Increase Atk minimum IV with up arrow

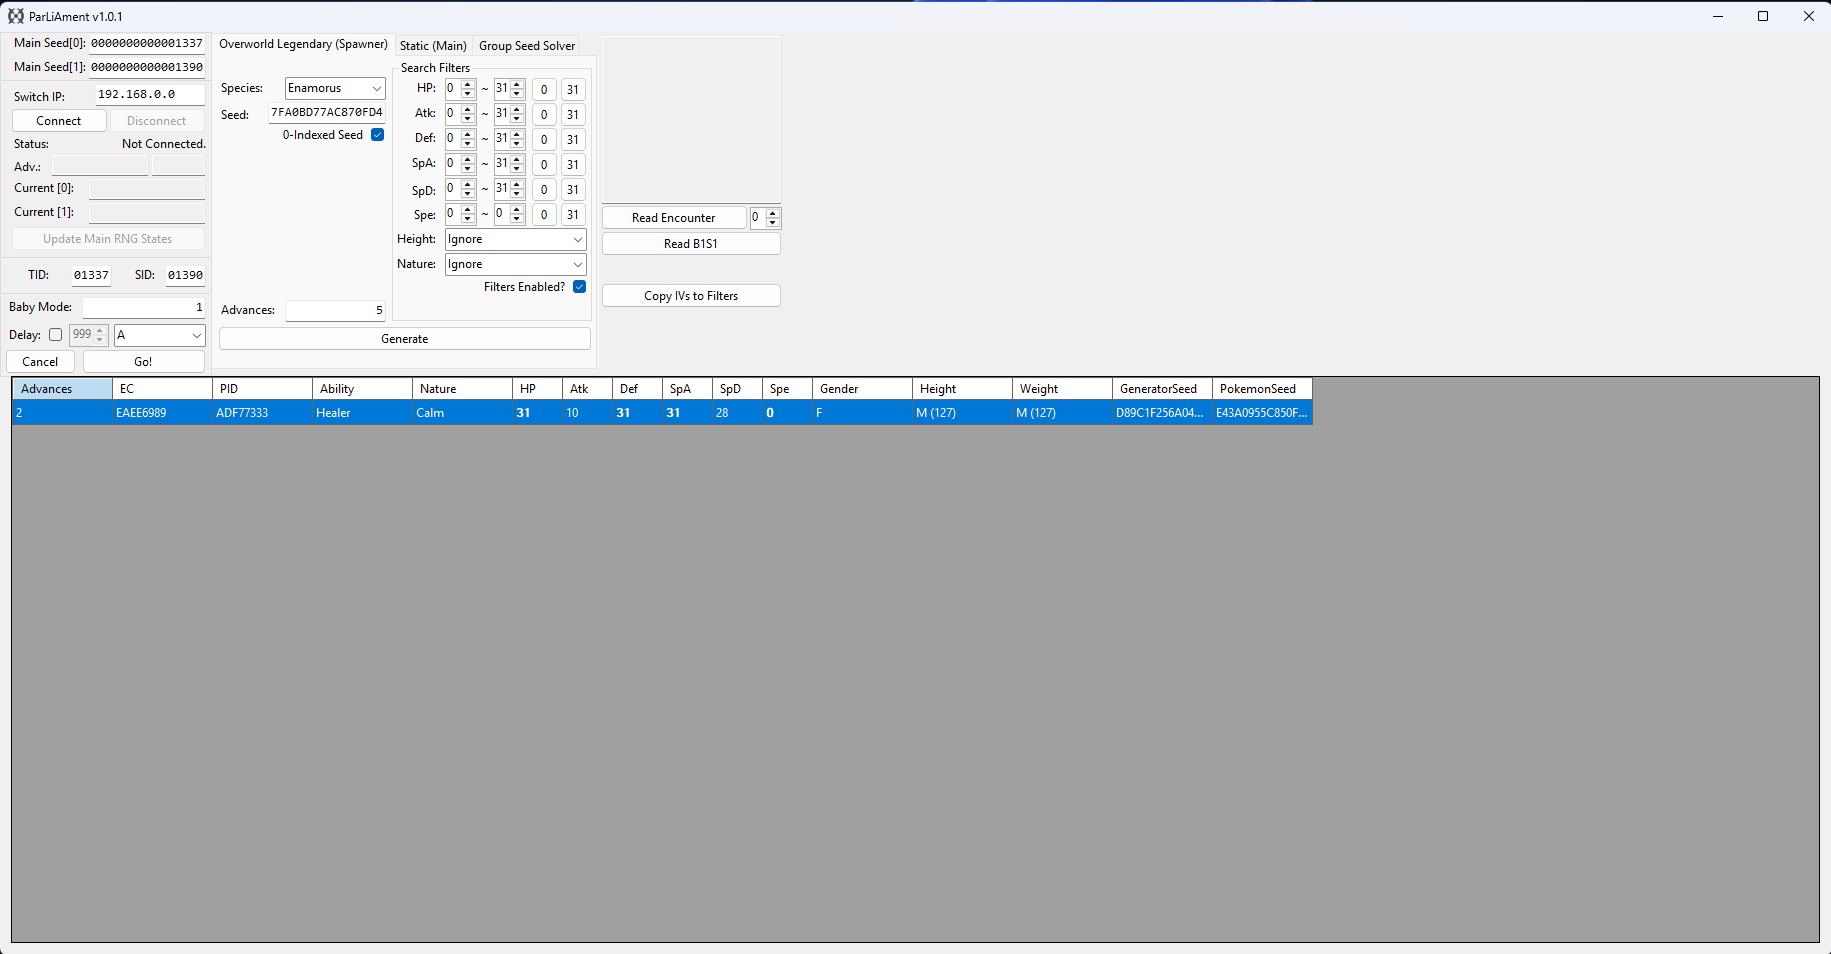[x=468, y=109]
